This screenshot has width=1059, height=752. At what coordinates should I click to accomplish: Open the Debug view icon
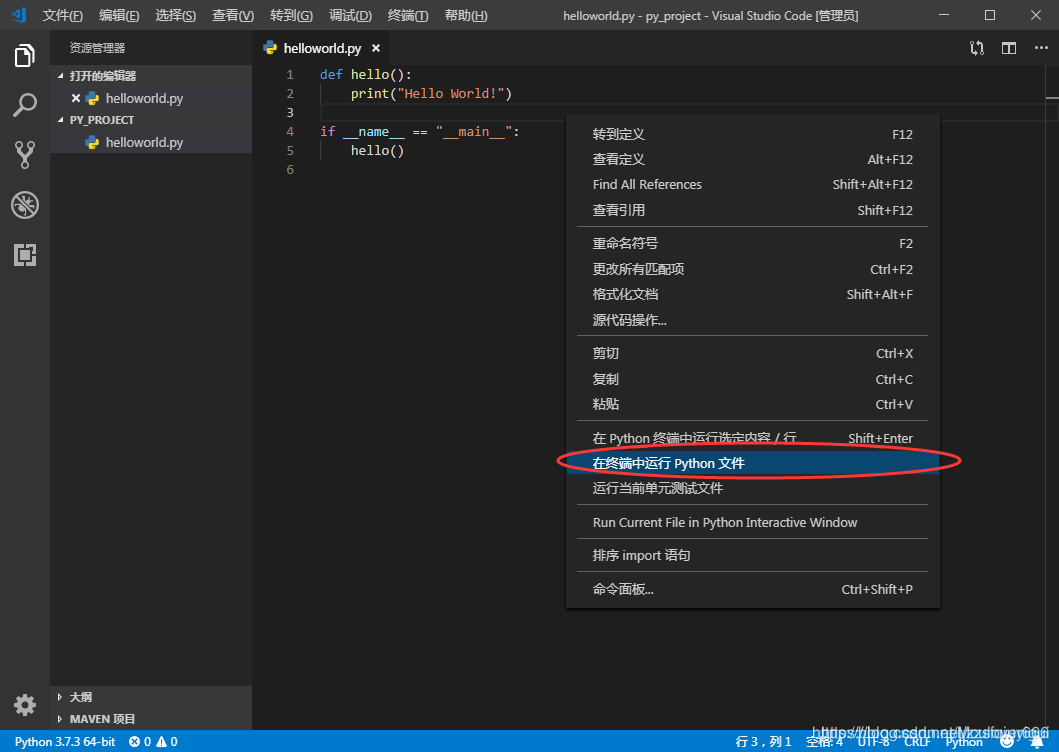(x=25, y=205)
